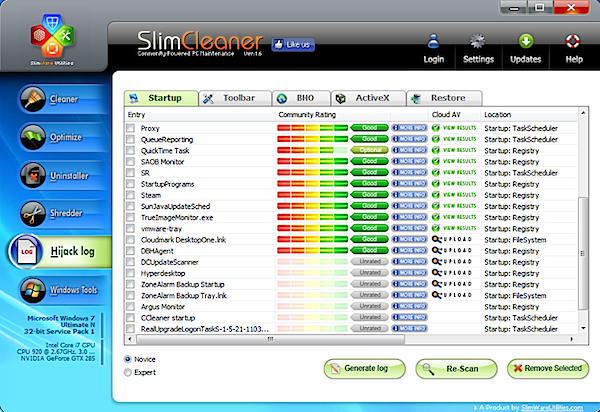View Cloud AV results for Proxy

(454, 128)
